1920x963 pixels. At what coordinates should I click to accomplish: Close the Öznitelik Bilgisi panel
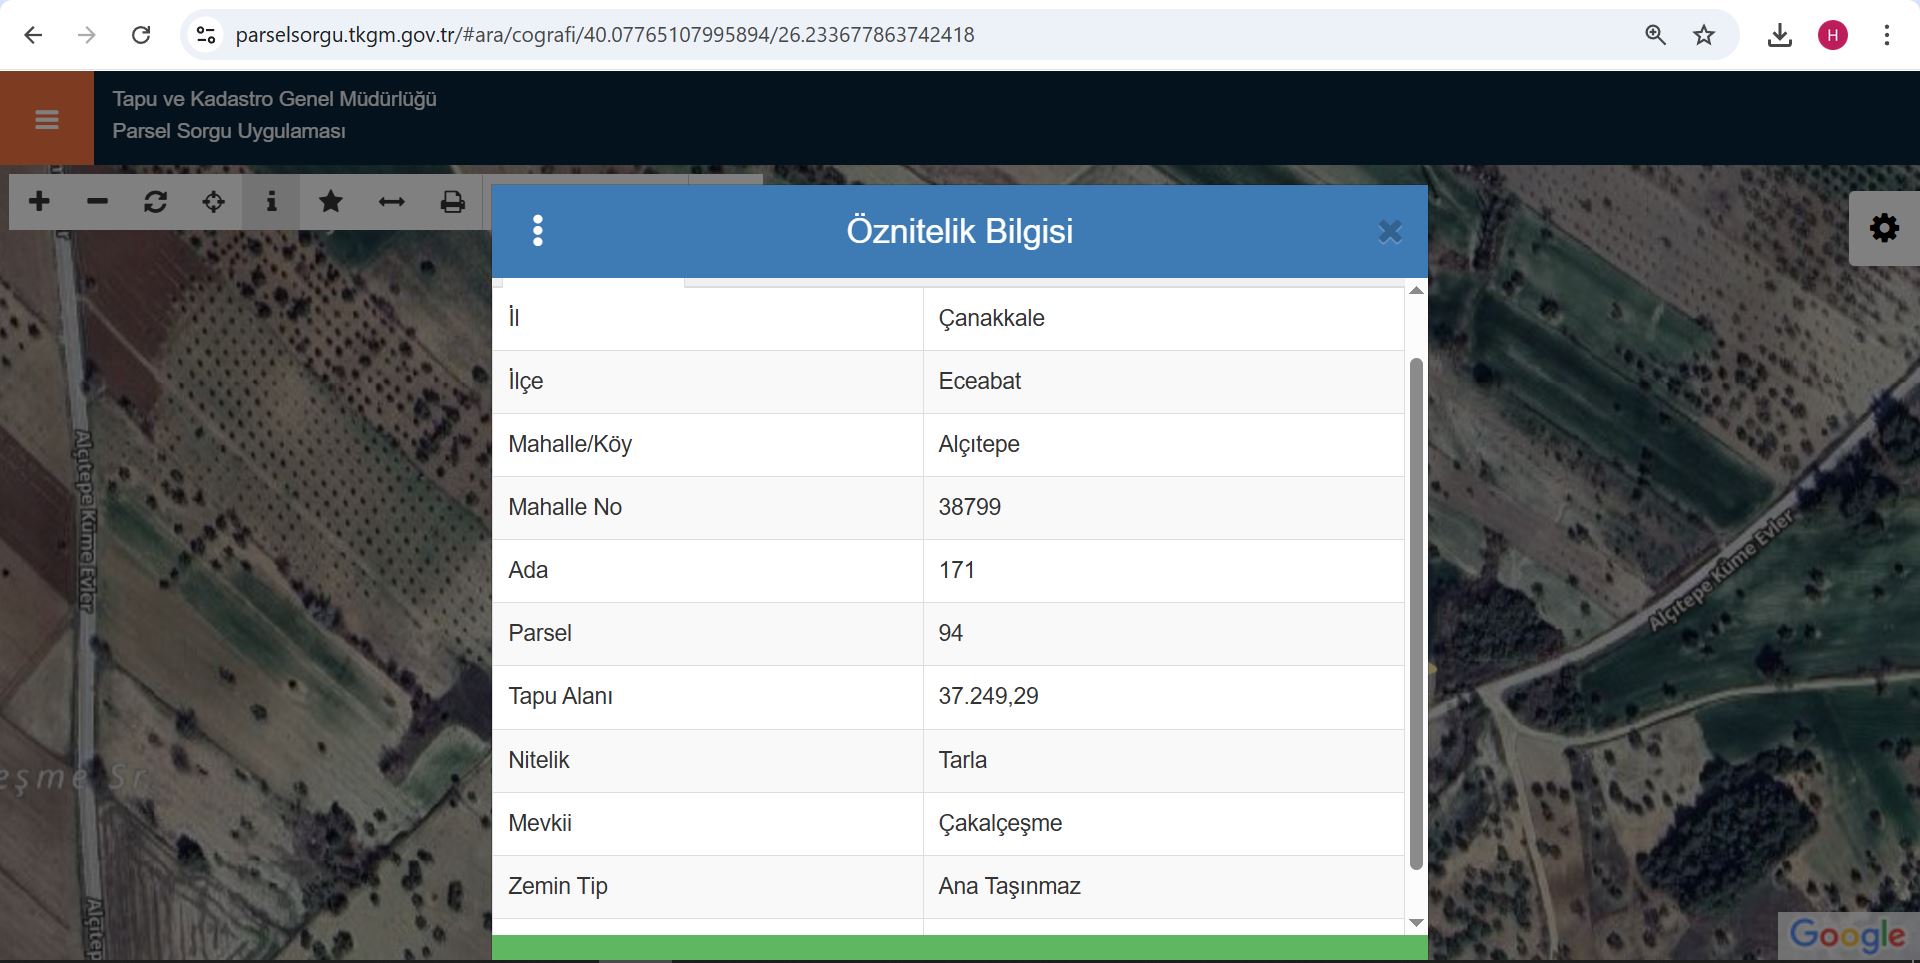pyautogui.click(x=1390, y=232)
